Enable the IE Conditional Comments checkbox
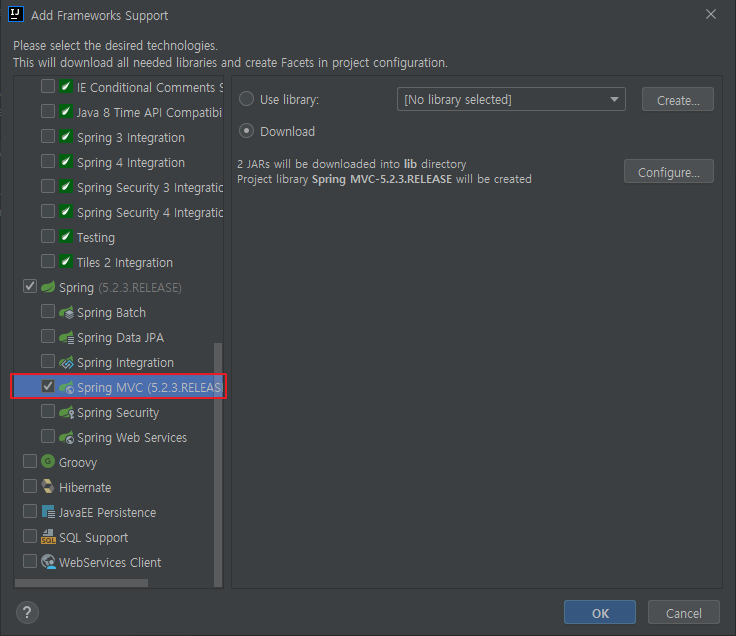The image size is (736, 636). pos(48,86)
